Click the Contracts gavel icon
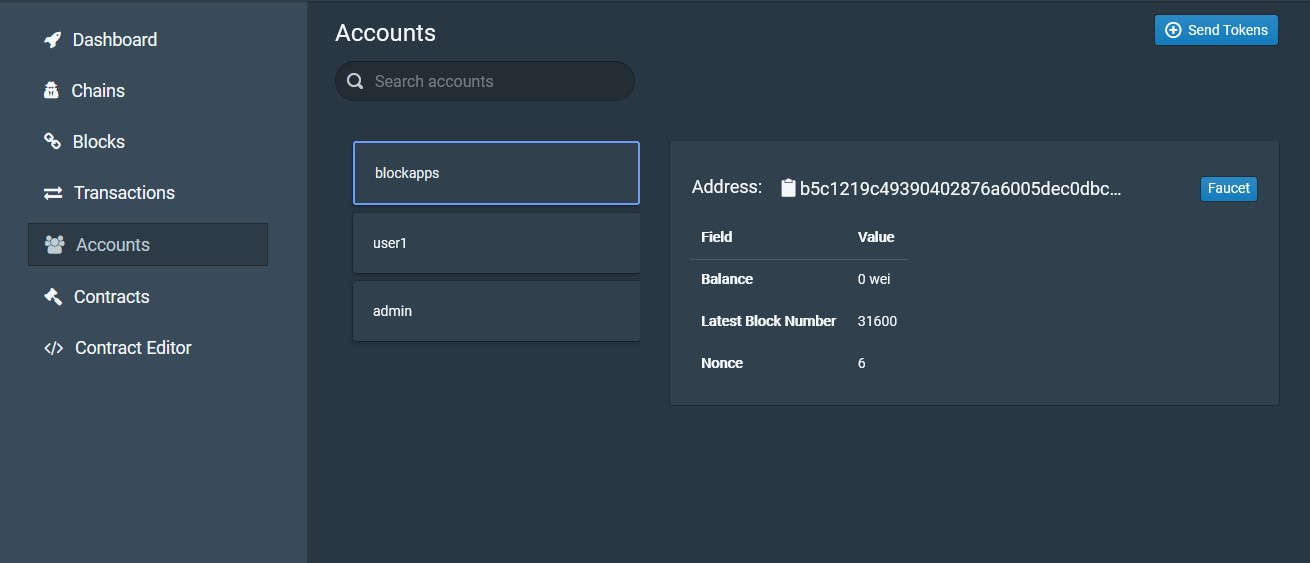 tap(53, 297)
